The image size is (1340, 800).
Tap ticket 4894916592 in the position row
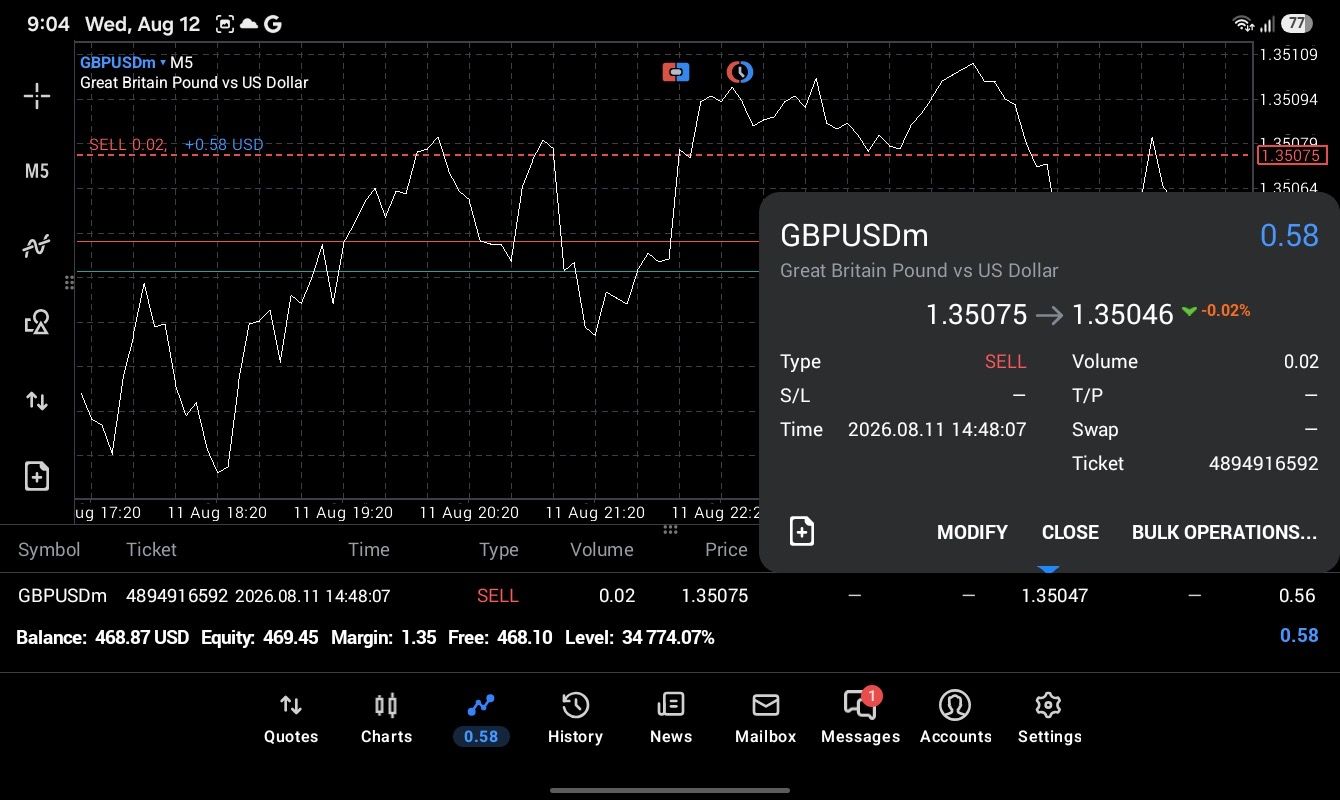click(x=176, y=595)
